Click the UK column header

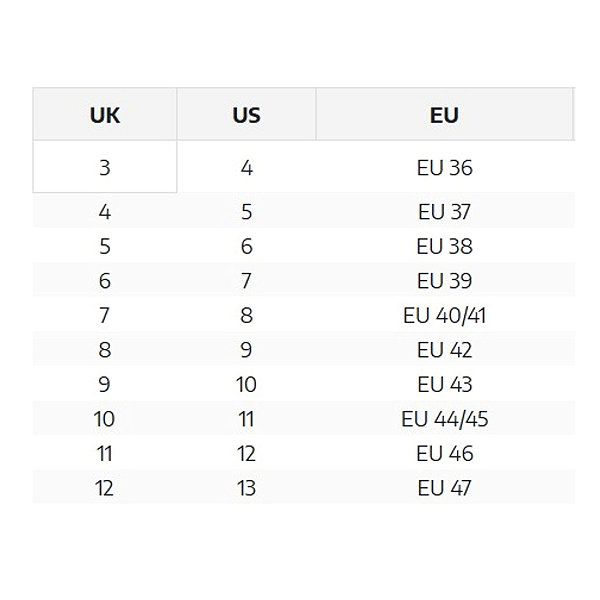tap(104, 114)
